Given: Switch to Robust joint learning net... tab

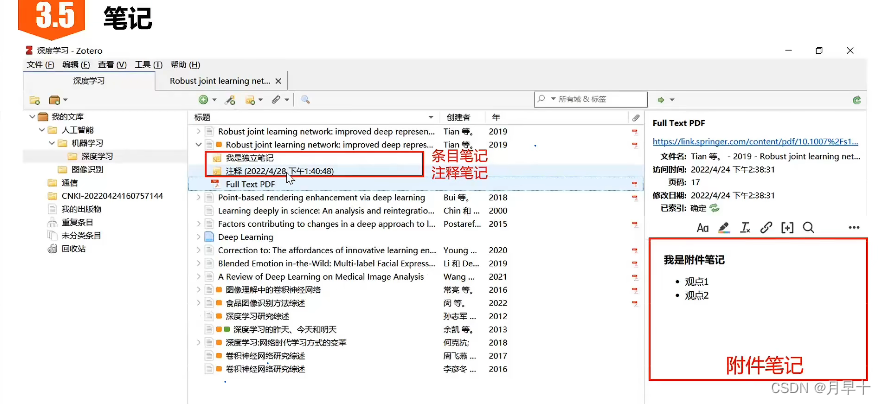Looking at the screenshot, I should [221, 81].
